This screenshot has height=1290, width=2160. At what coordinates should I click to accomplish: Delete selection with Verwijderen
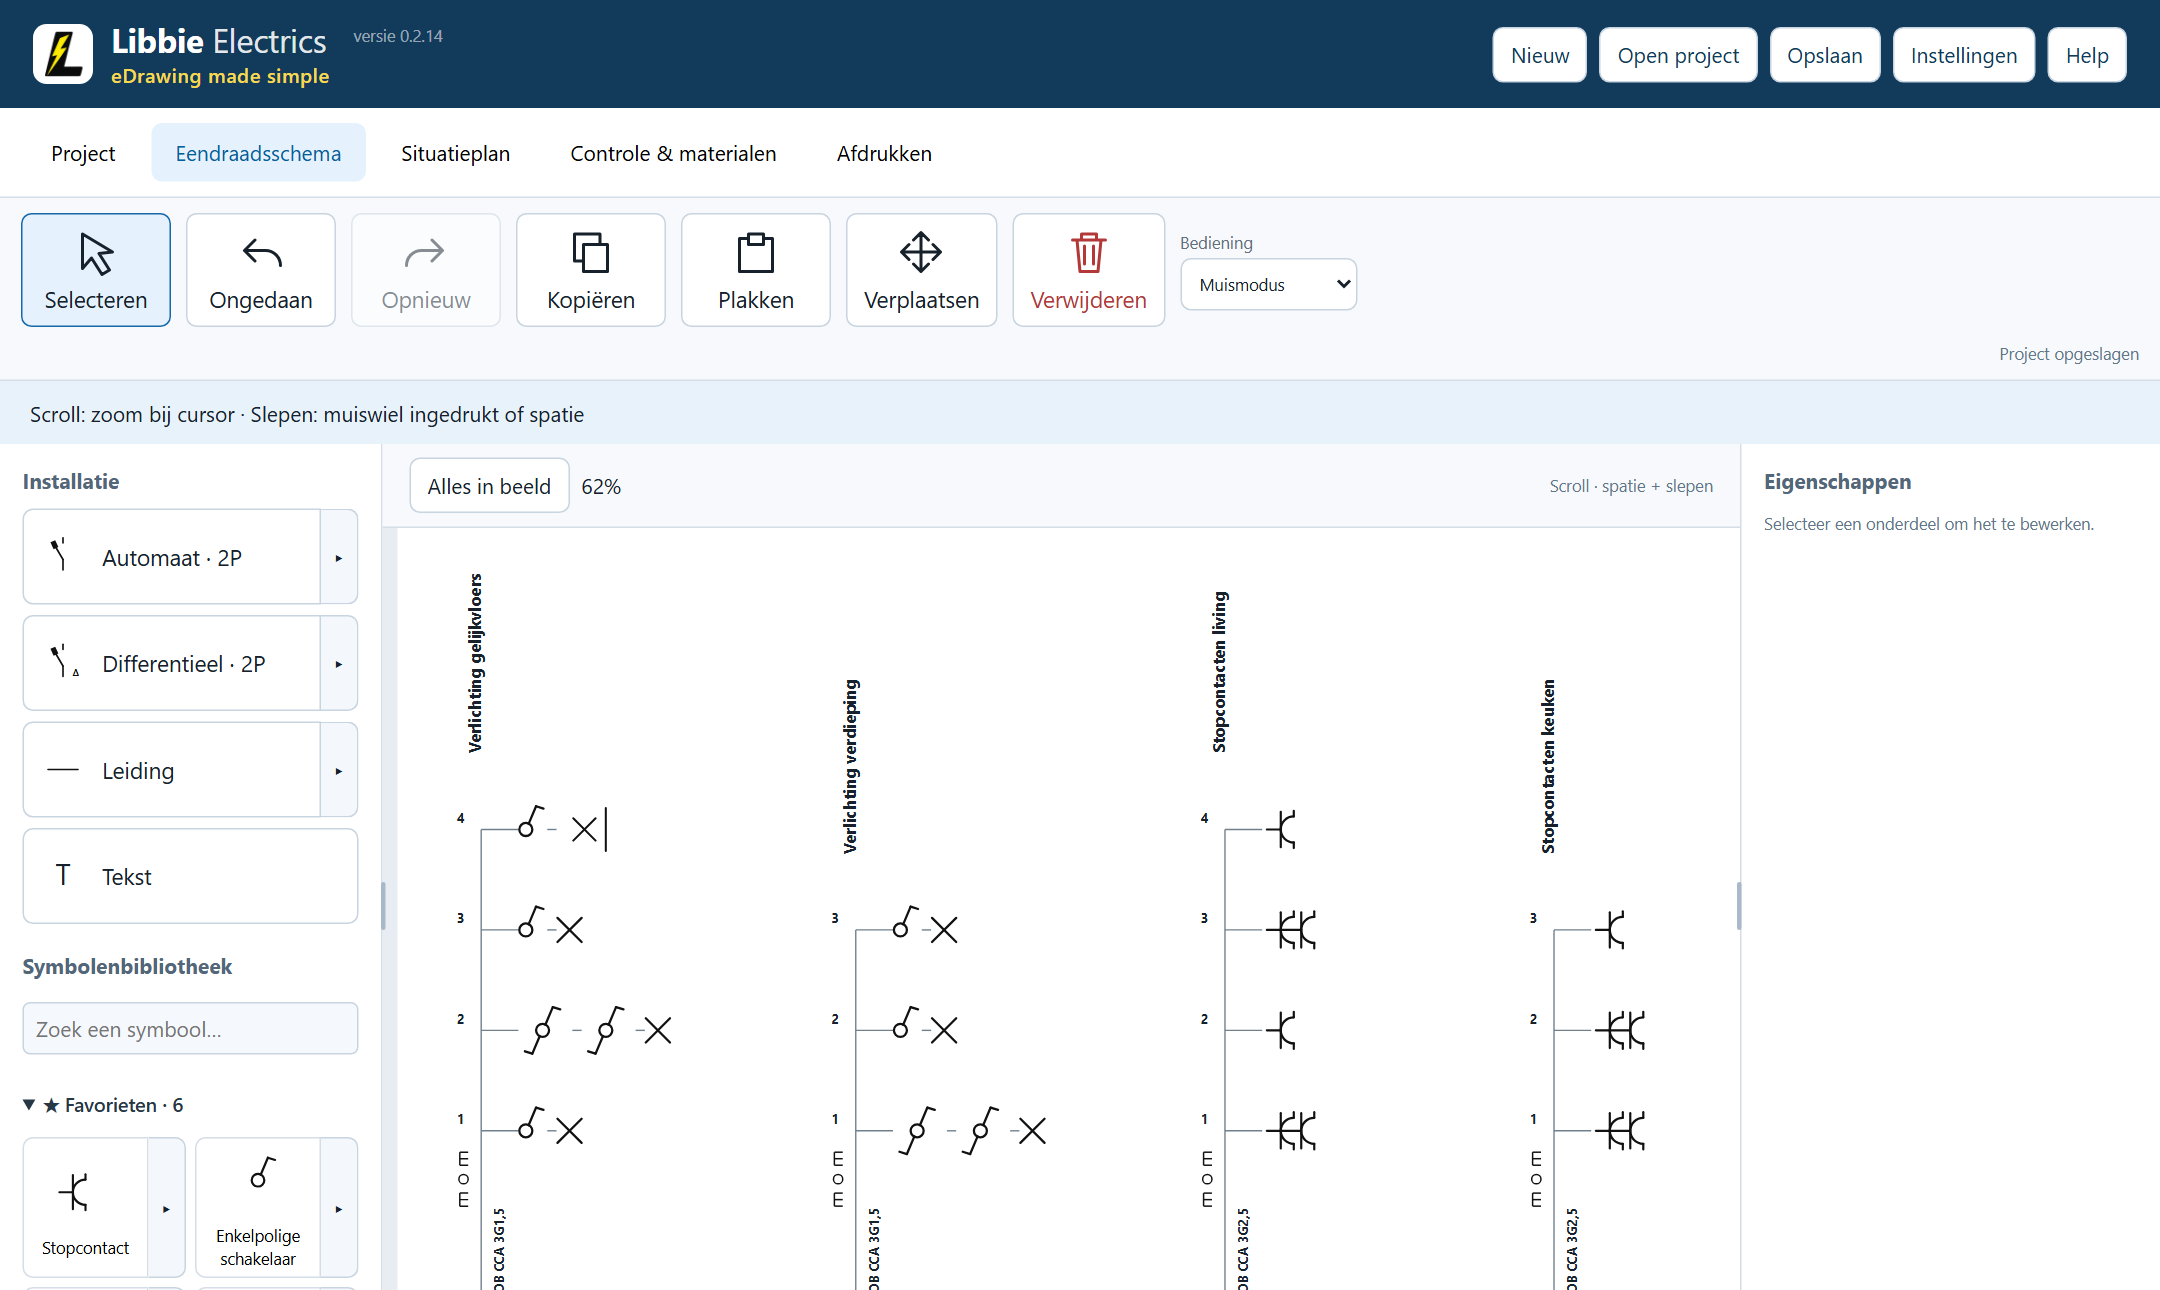pos(1088,270)
